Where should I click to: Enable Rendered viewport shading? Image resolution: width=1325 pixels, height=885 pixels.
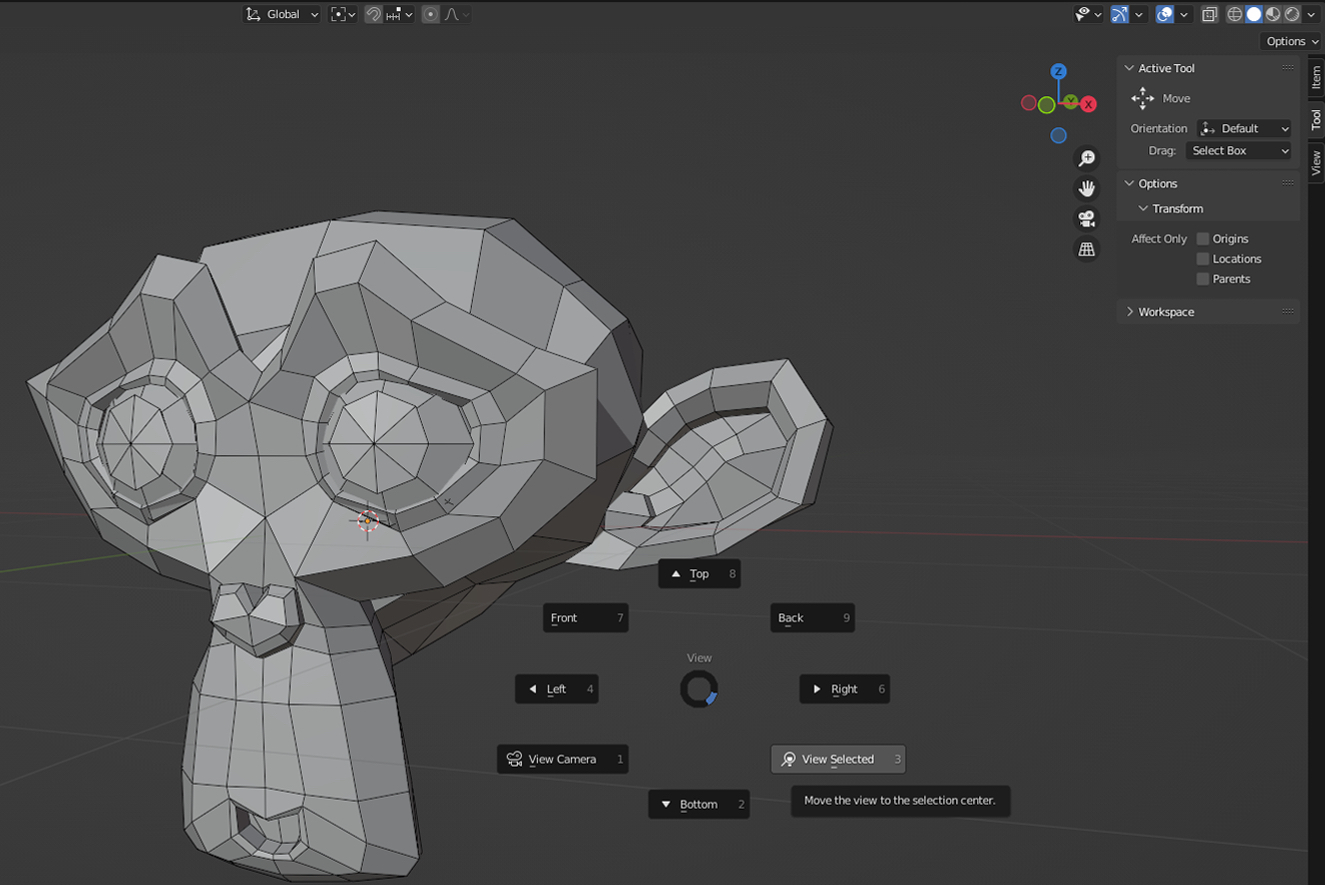click(1291, 14)
